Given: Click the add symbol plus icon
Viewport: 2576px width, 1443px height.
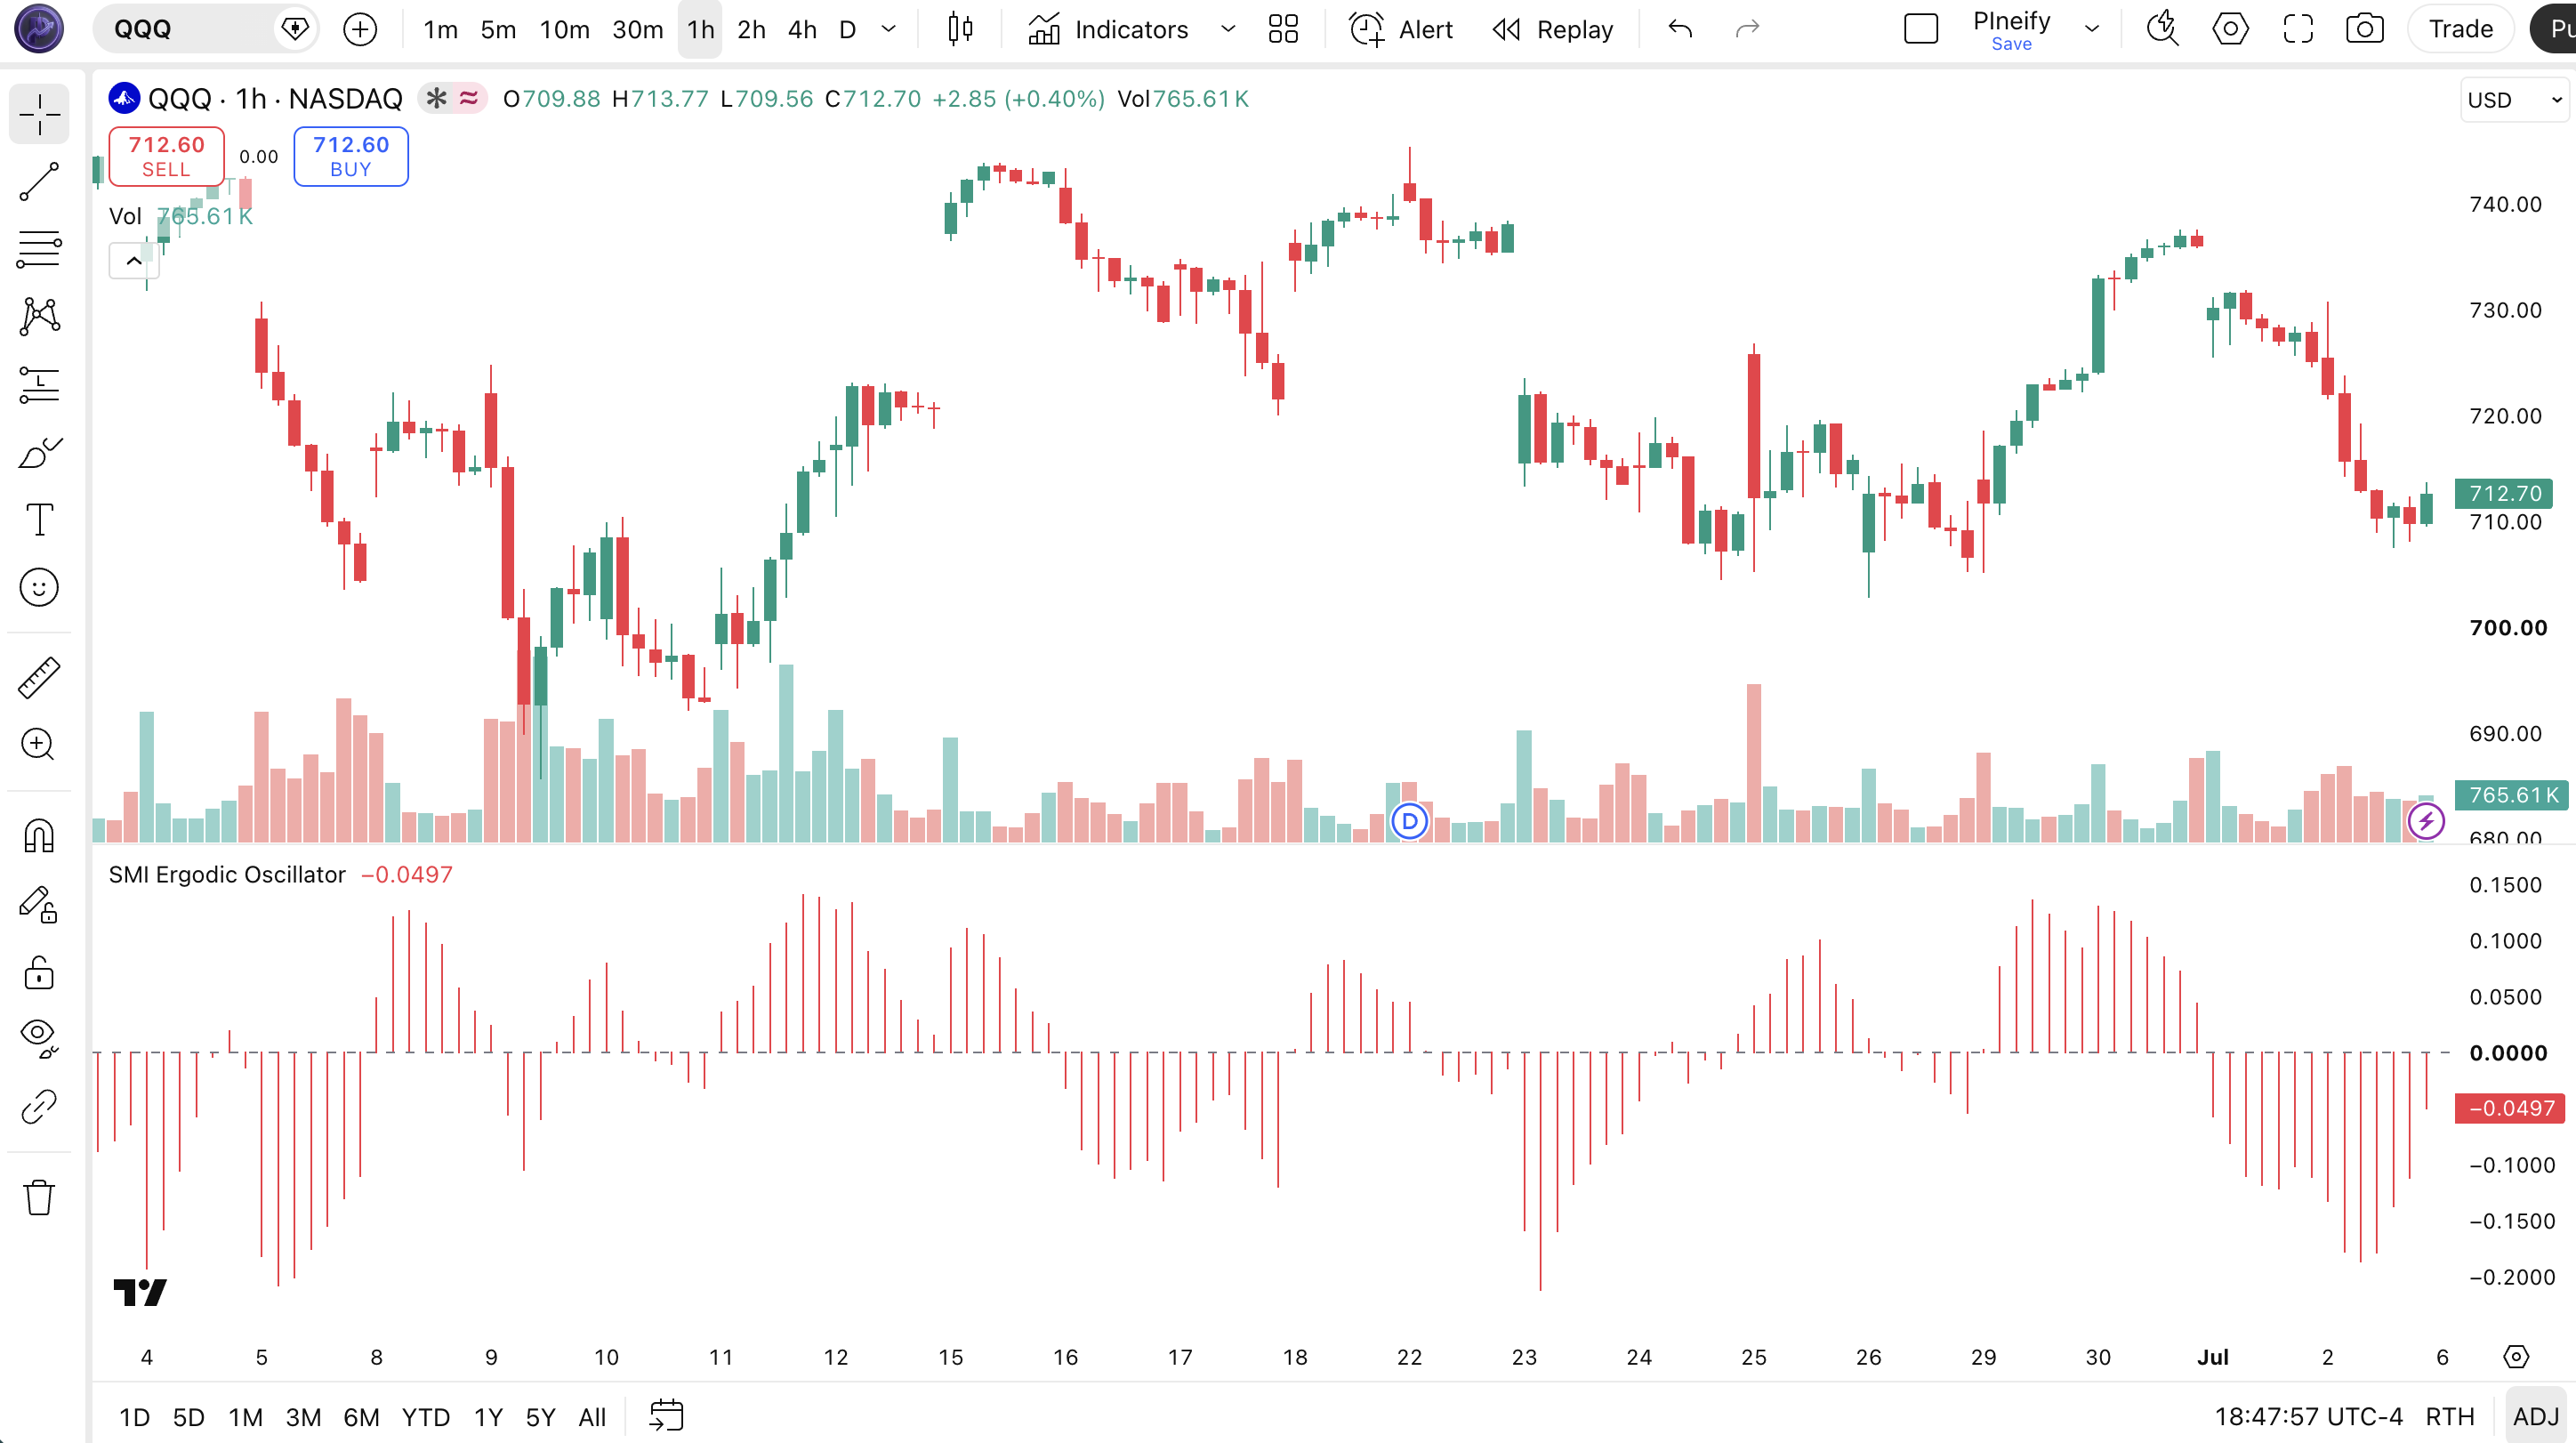Looking at the screenshot, I should [360, 29].
